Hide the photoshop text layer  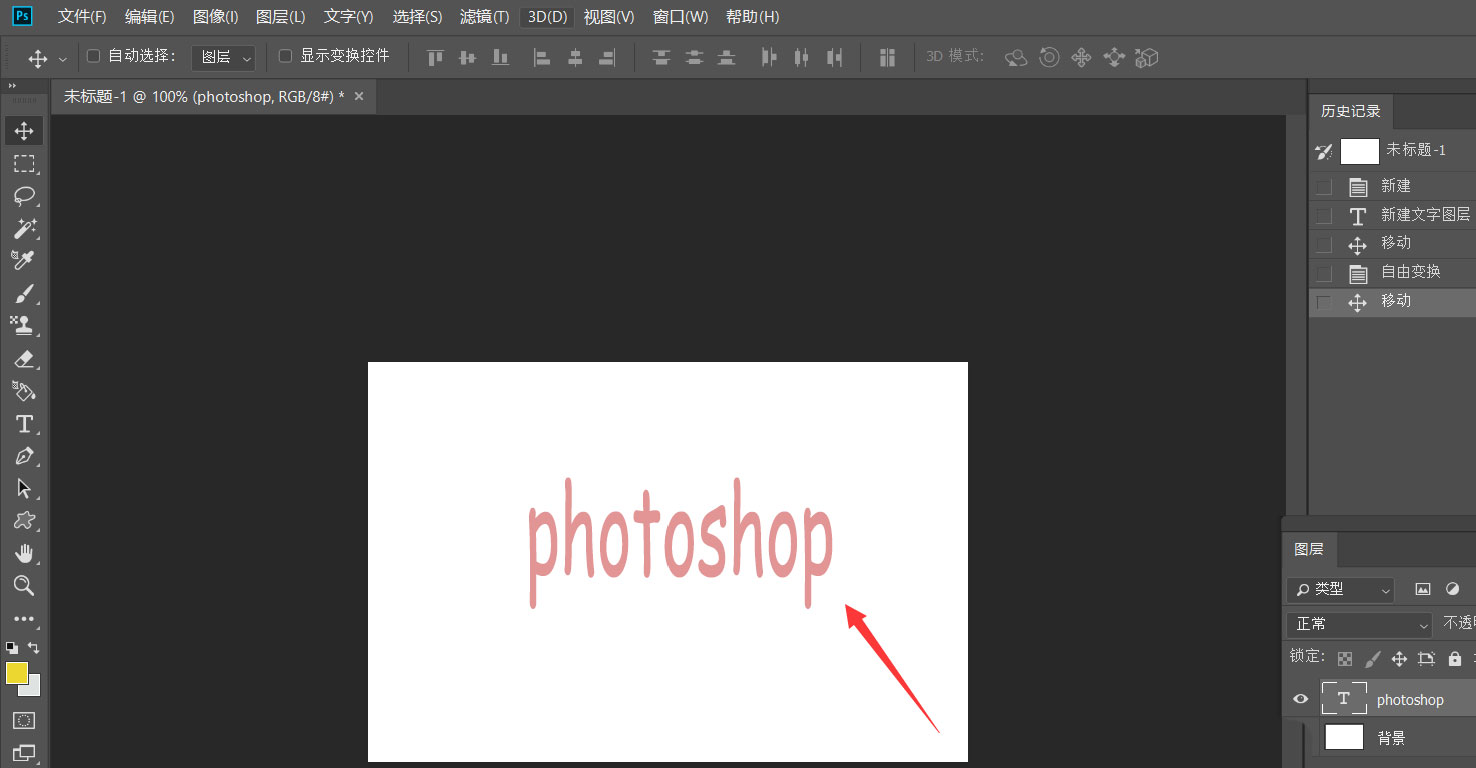(1301, 699)
